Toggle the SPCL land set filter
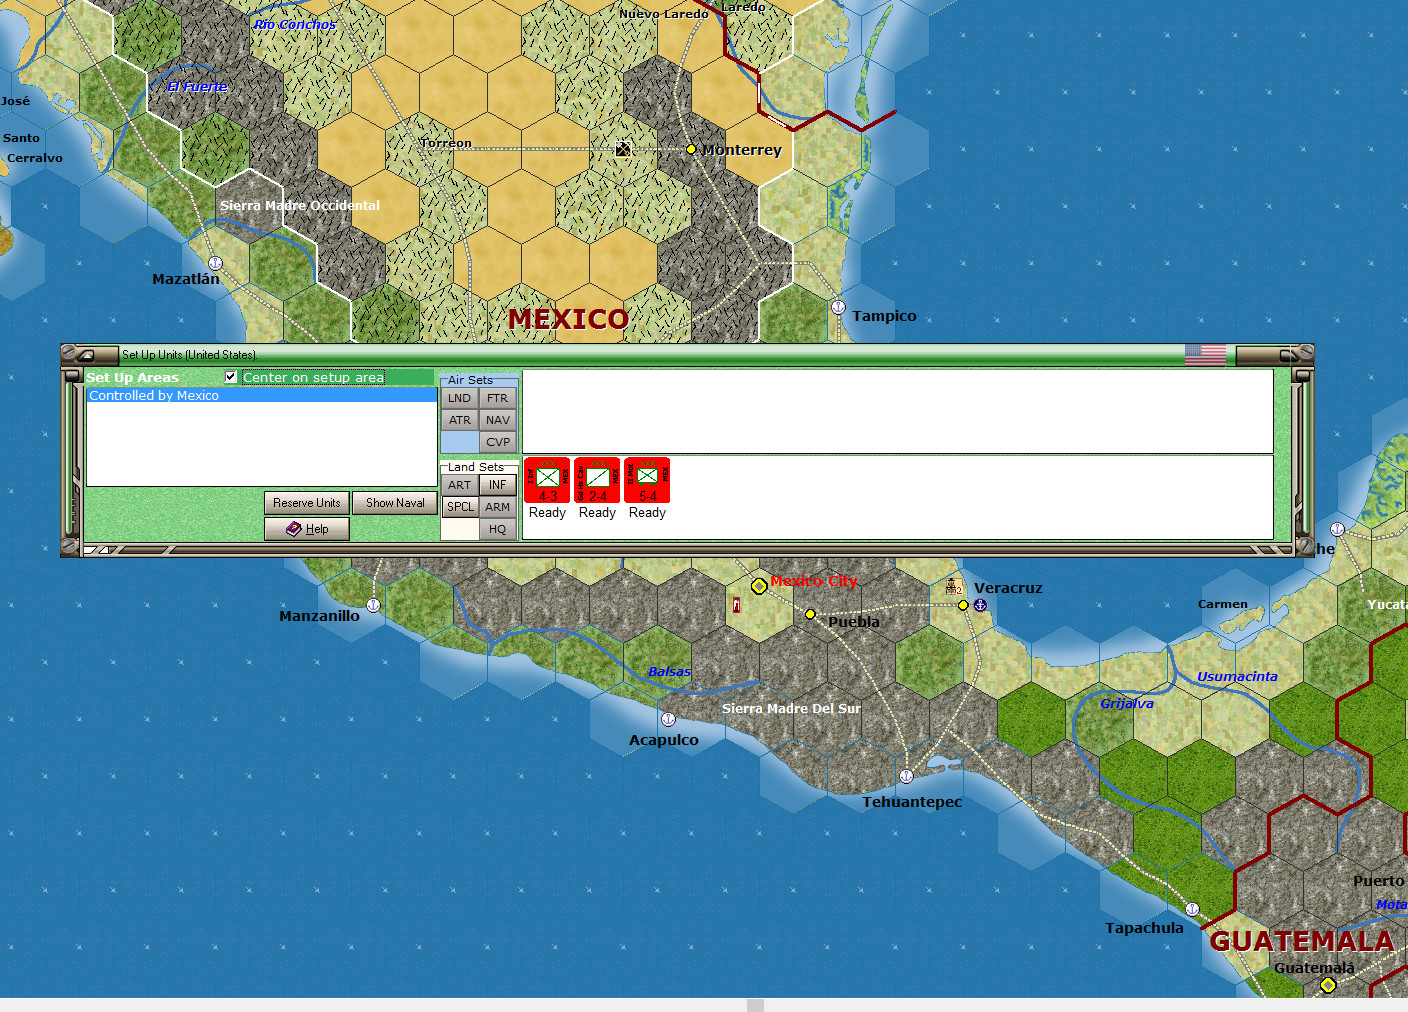 (460, 507)
